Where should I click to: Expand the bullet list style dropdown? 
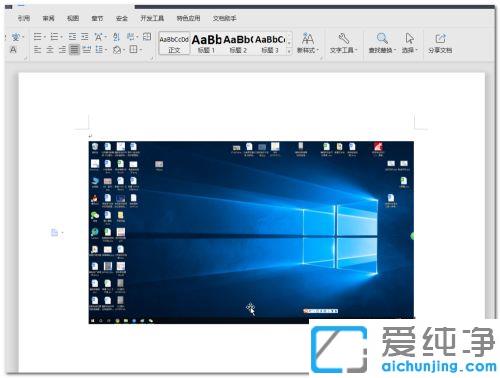(x=44, y=37)
